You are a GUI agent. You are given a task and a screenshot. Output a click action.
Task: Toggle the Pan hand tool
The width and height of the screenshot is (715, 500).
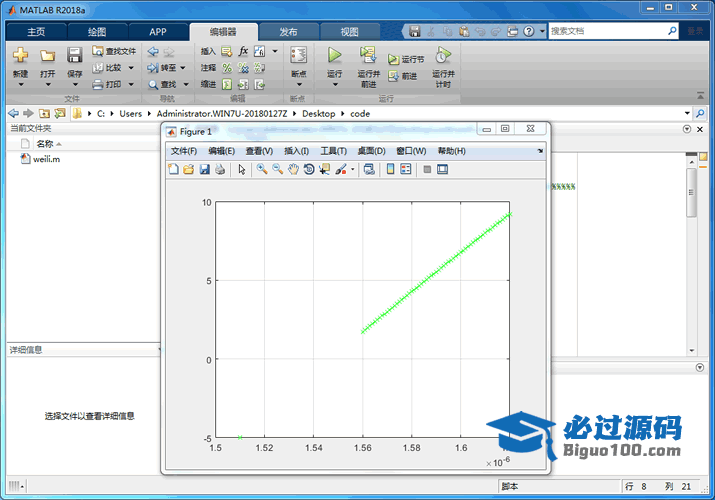pyautogui.click(x=293, y=170)
